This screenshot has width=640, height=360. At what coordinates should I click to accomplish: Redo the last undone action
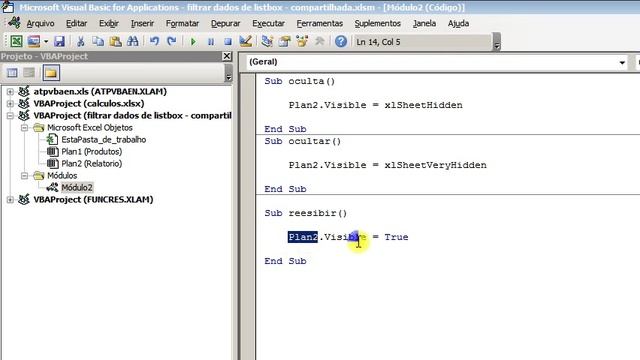(172, 41)
